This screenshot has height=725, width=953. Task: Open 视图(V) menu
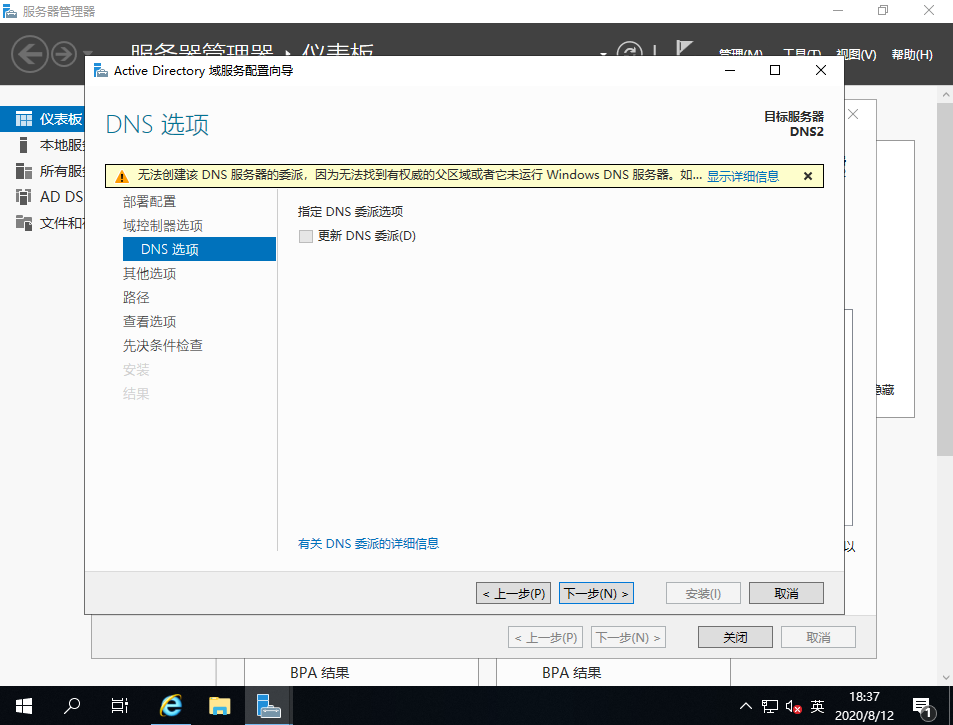click(856, 55)
